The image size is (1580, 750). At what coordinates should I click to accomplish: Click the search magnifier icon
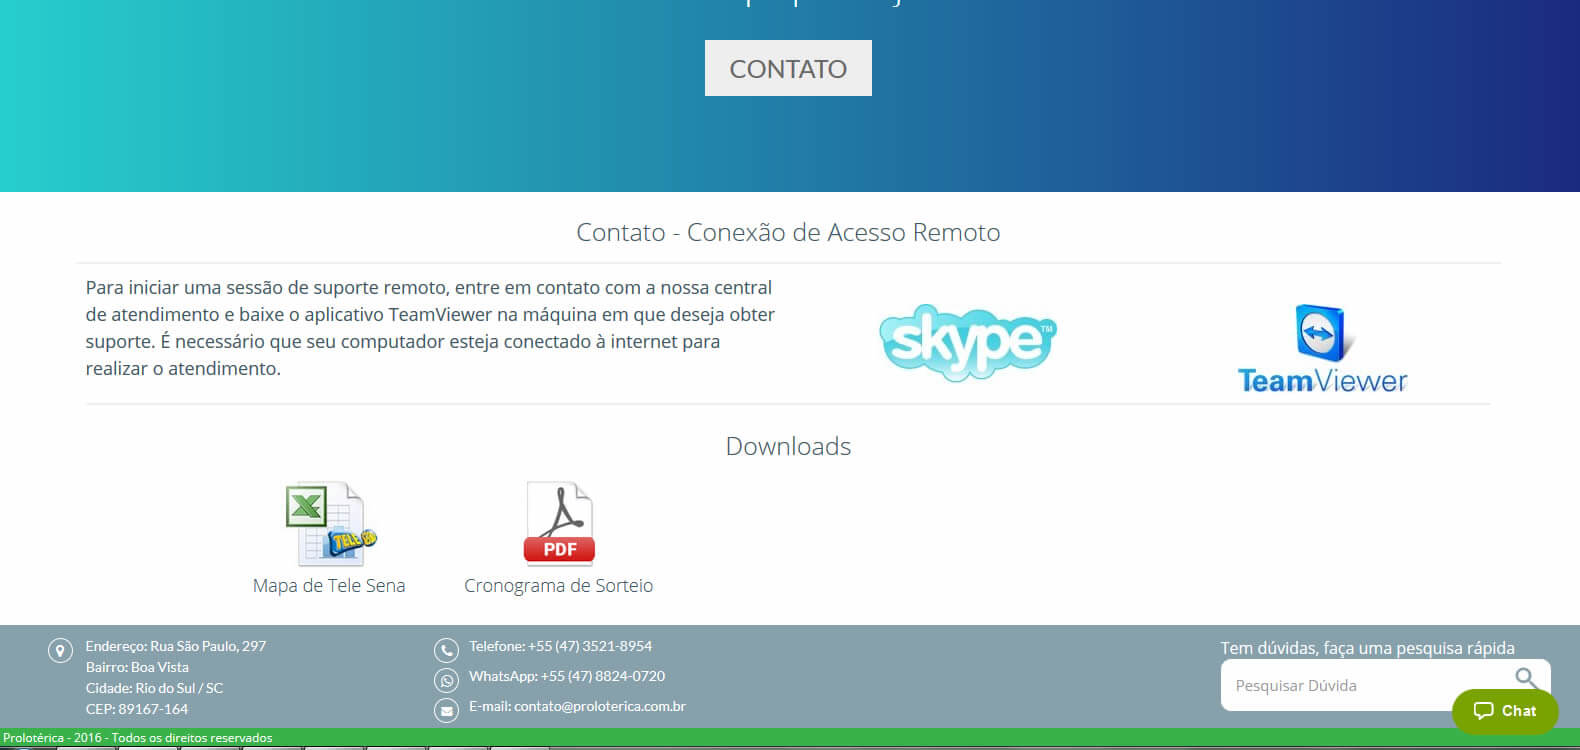coord(1526,679)
